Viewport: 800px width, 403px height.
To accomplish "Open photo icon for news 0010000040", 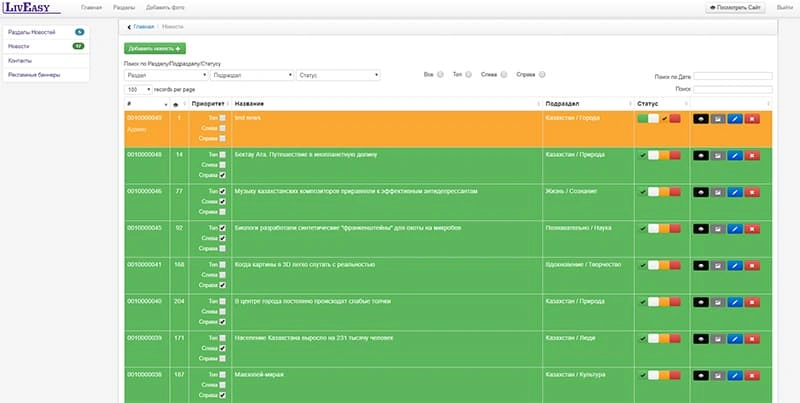I will 718,303.
